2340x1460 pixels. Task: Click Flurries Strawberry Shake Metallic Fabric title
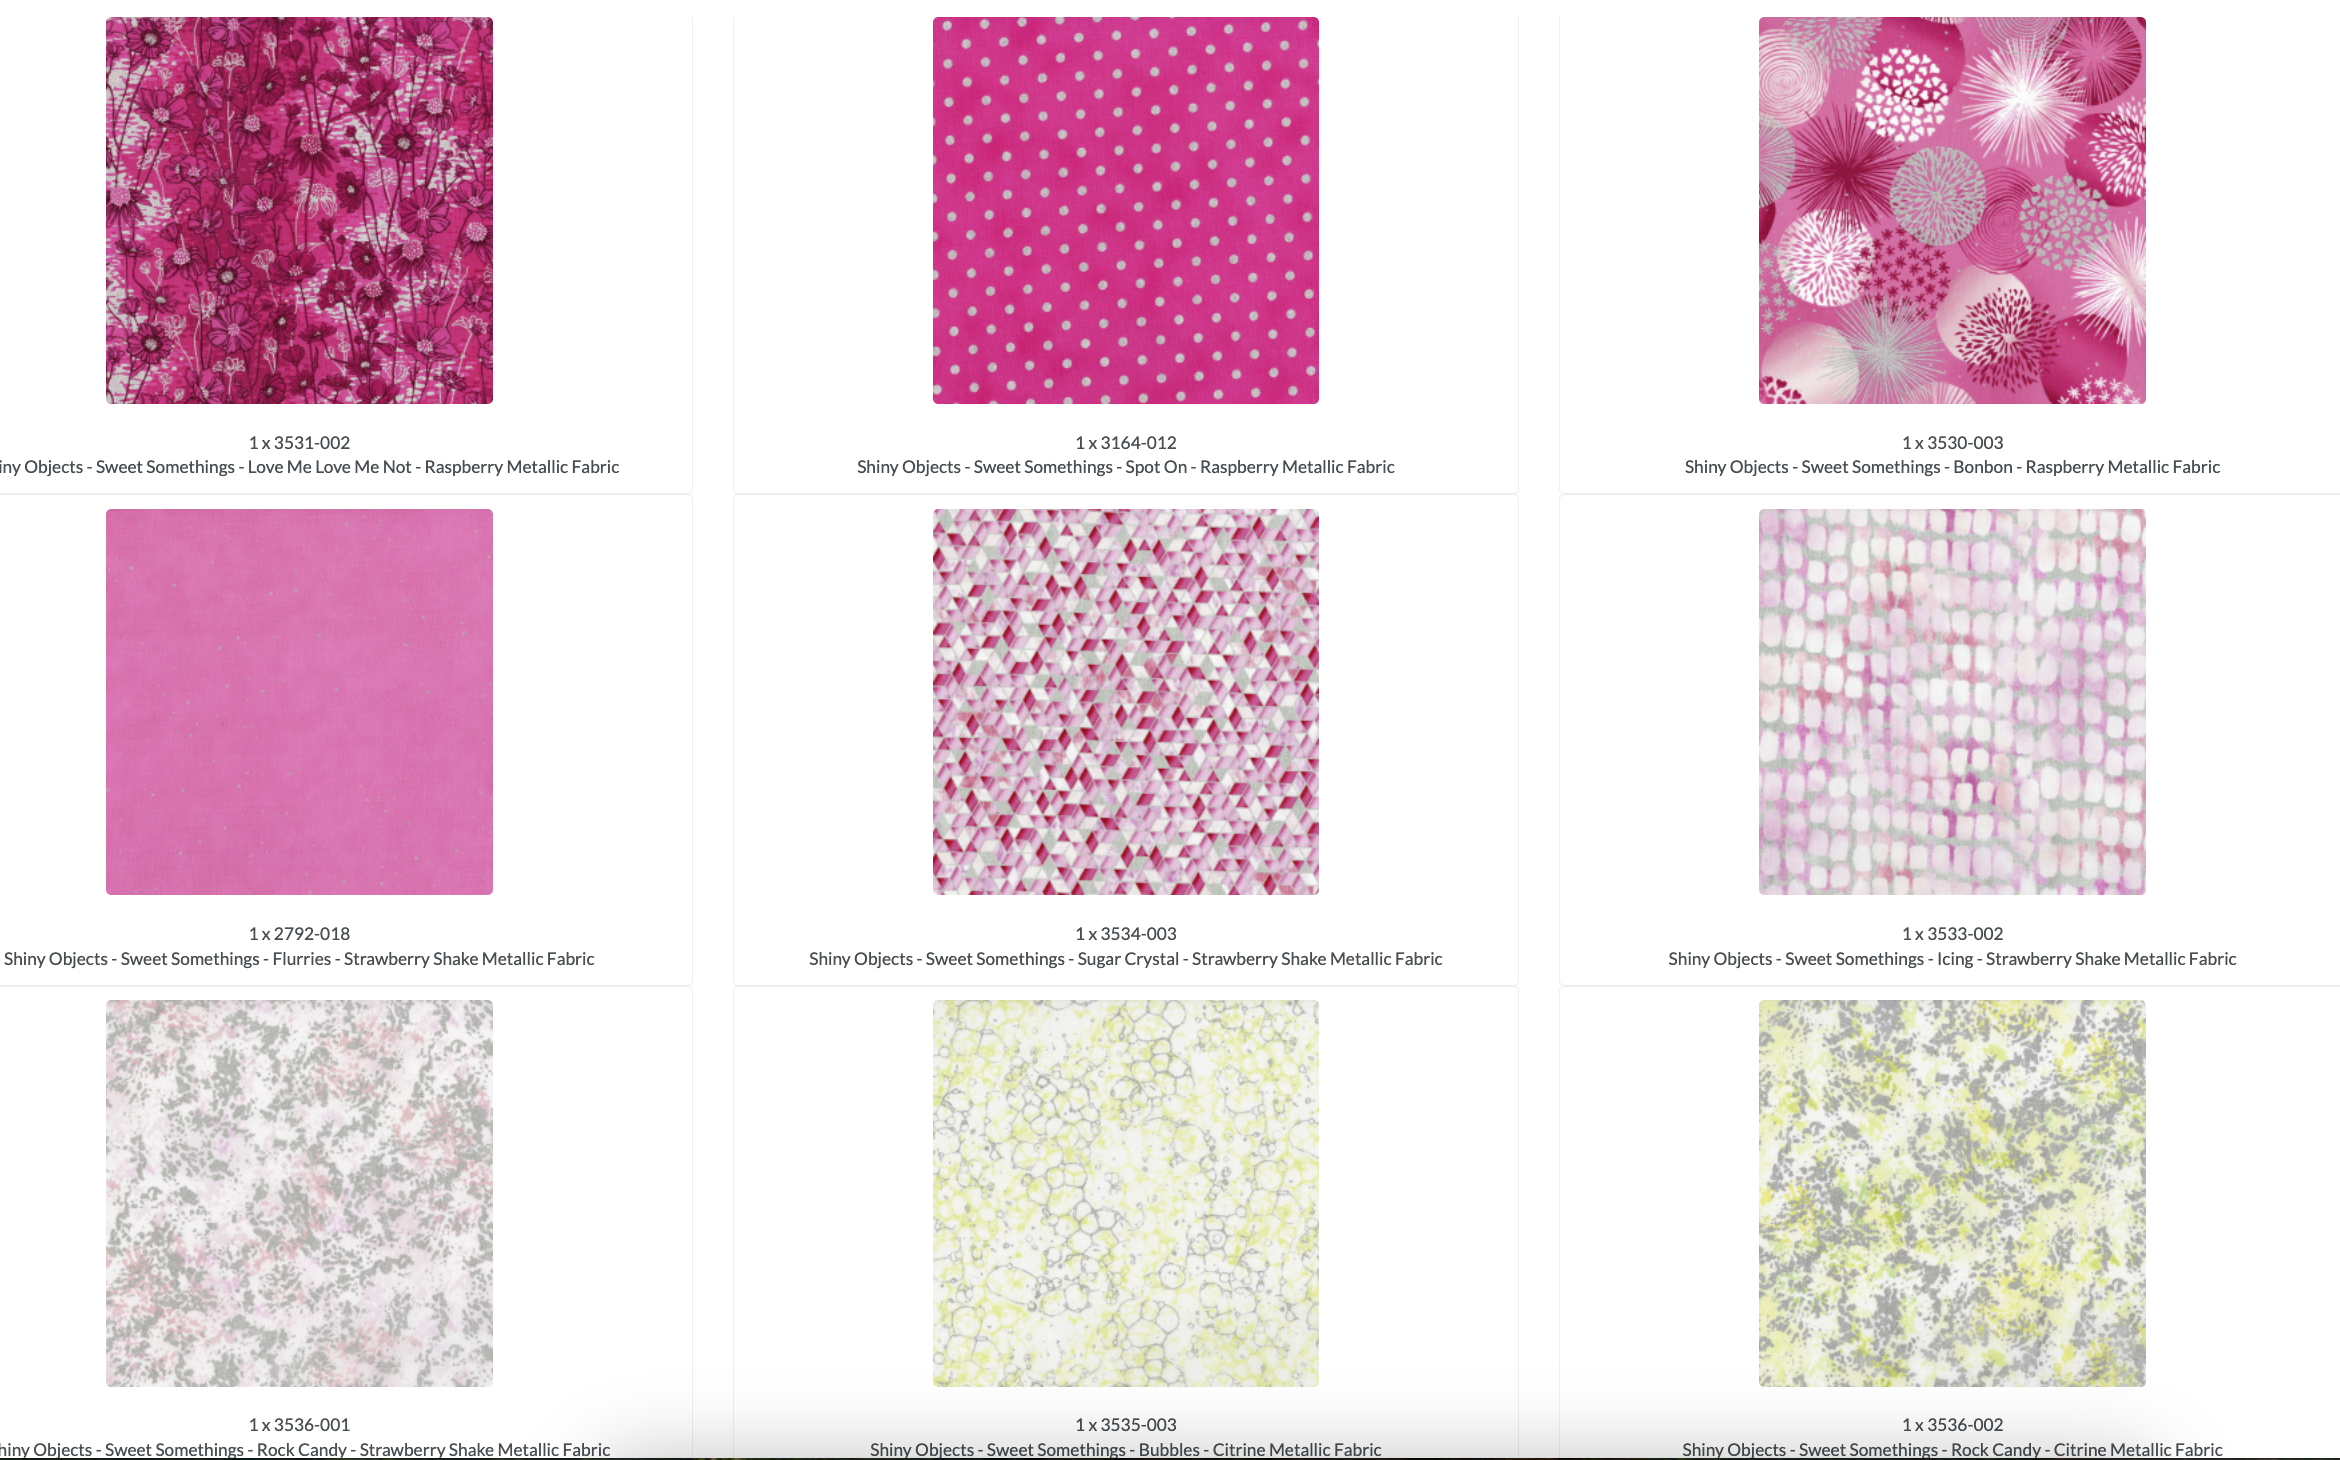(299, 958)
